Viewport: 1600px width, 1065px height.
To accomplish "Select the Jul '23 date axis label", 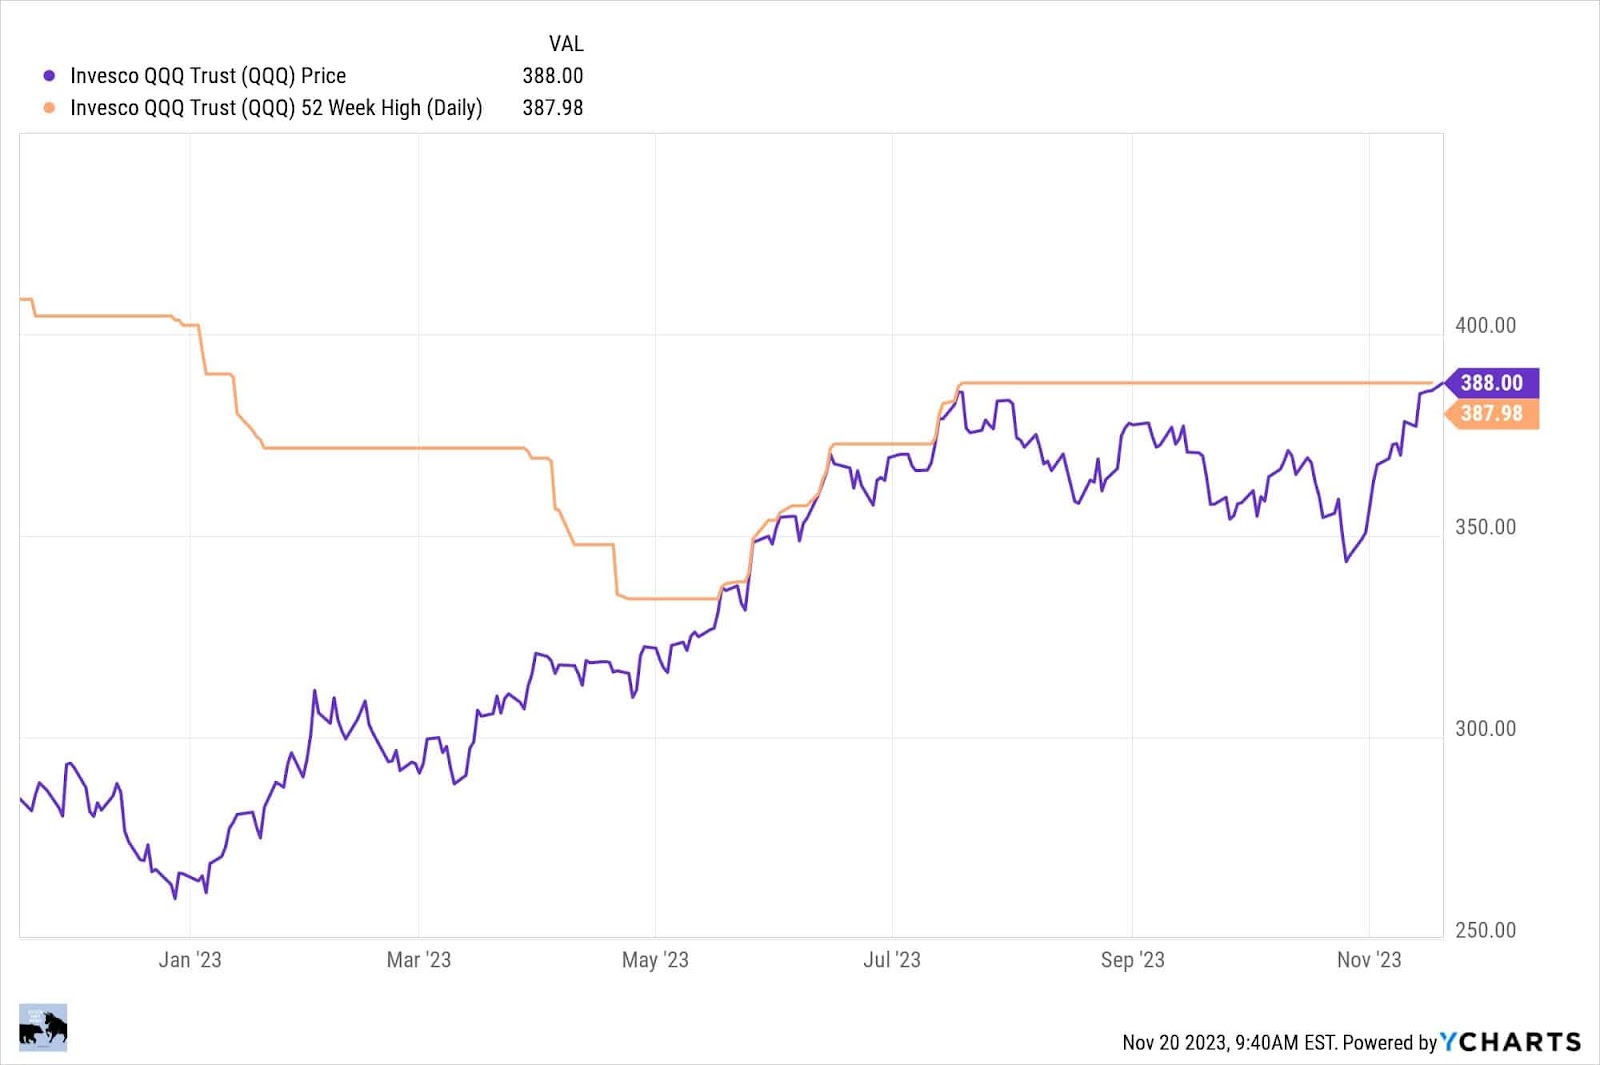I will 892,960.
